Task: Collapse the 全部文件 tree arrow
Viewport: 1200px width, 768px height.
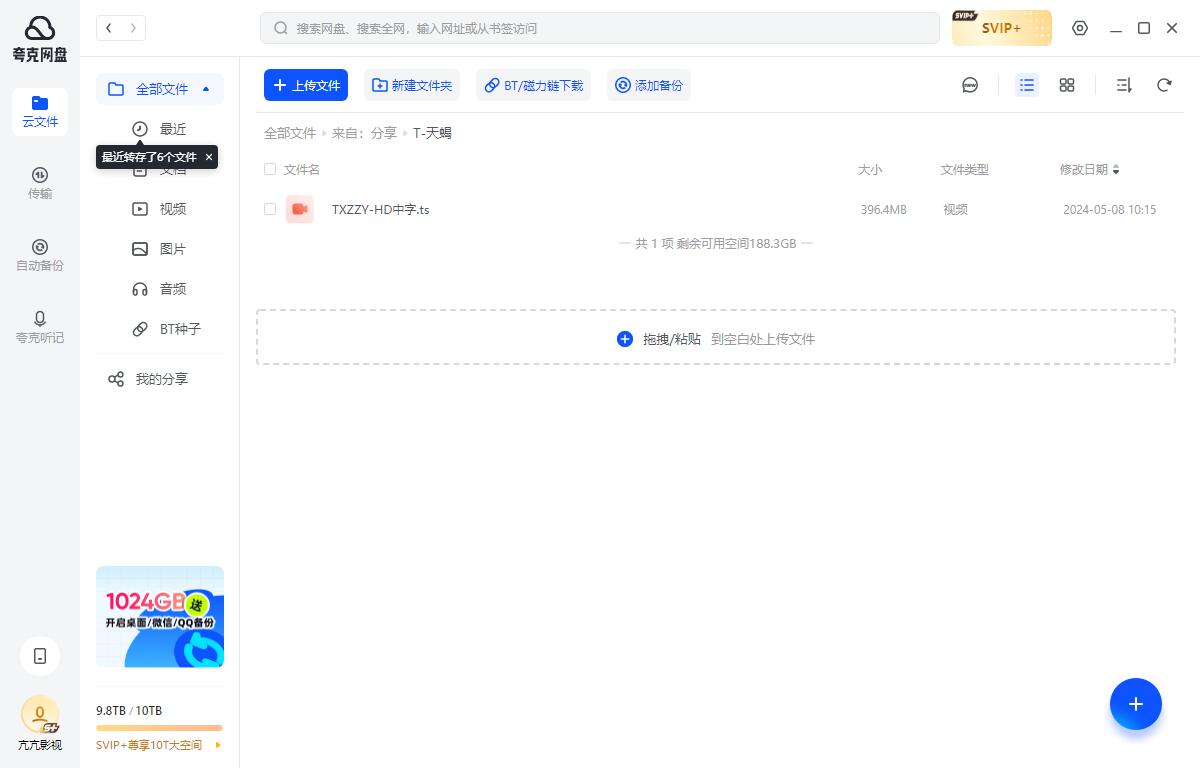Action: (206, 89)
